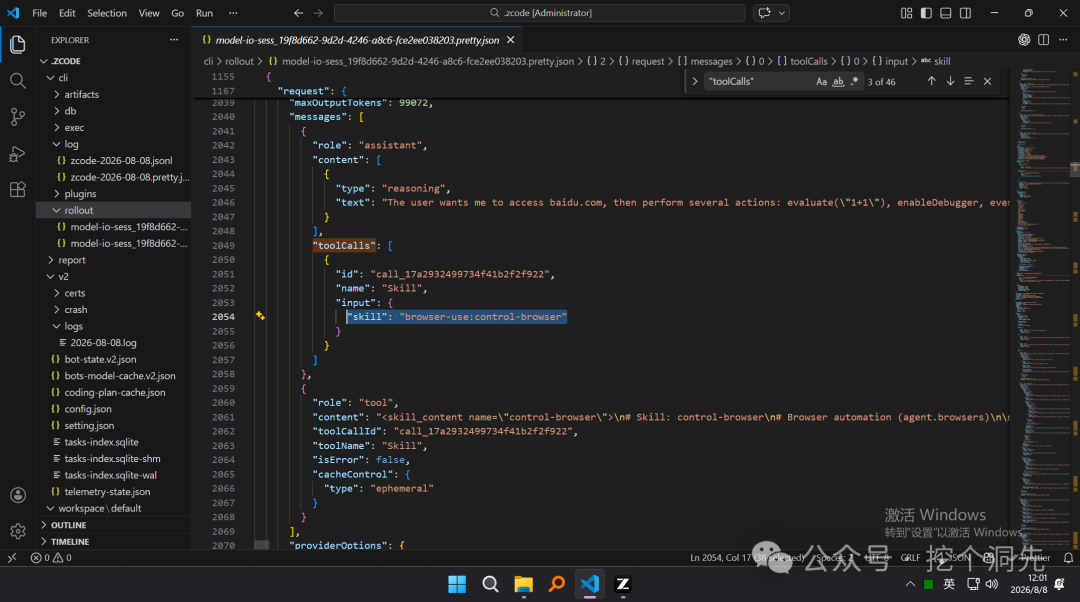Open the Manage gear icon

pos(18,531)
